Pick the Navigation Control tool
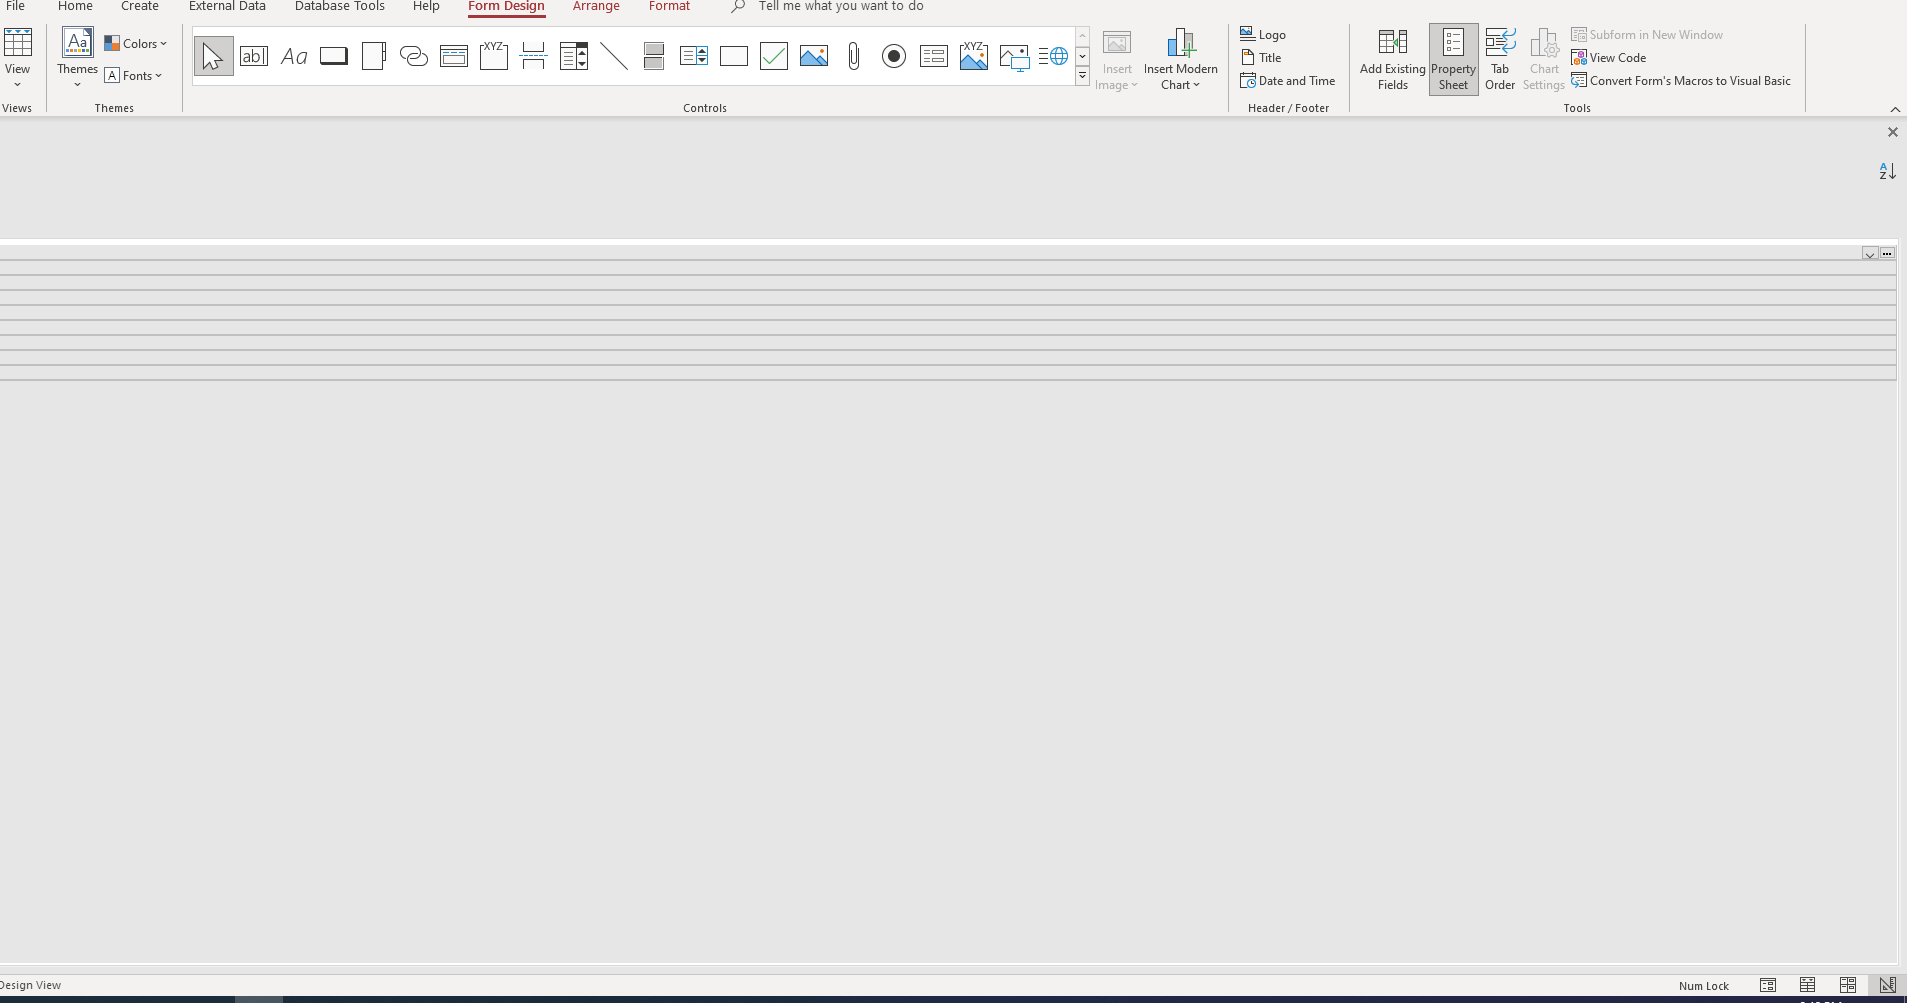Screen dimensions: 1907x1003 point(454,56)
